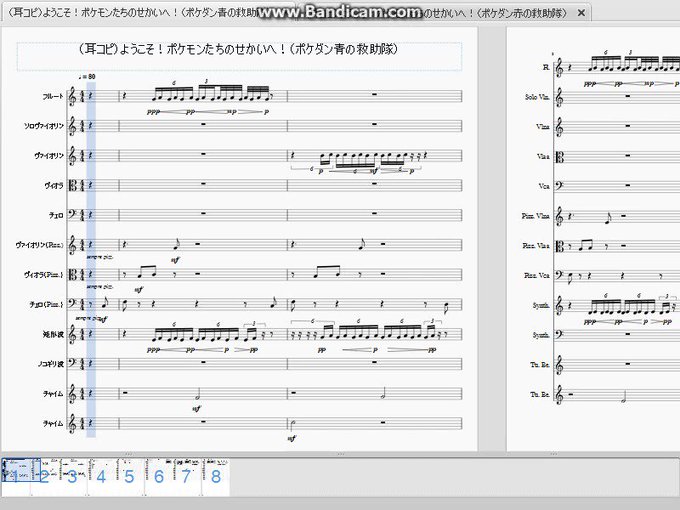
Task: Click the alto clef of the ヴィオラ(Pizz.) staff
Action: [72, 275]
